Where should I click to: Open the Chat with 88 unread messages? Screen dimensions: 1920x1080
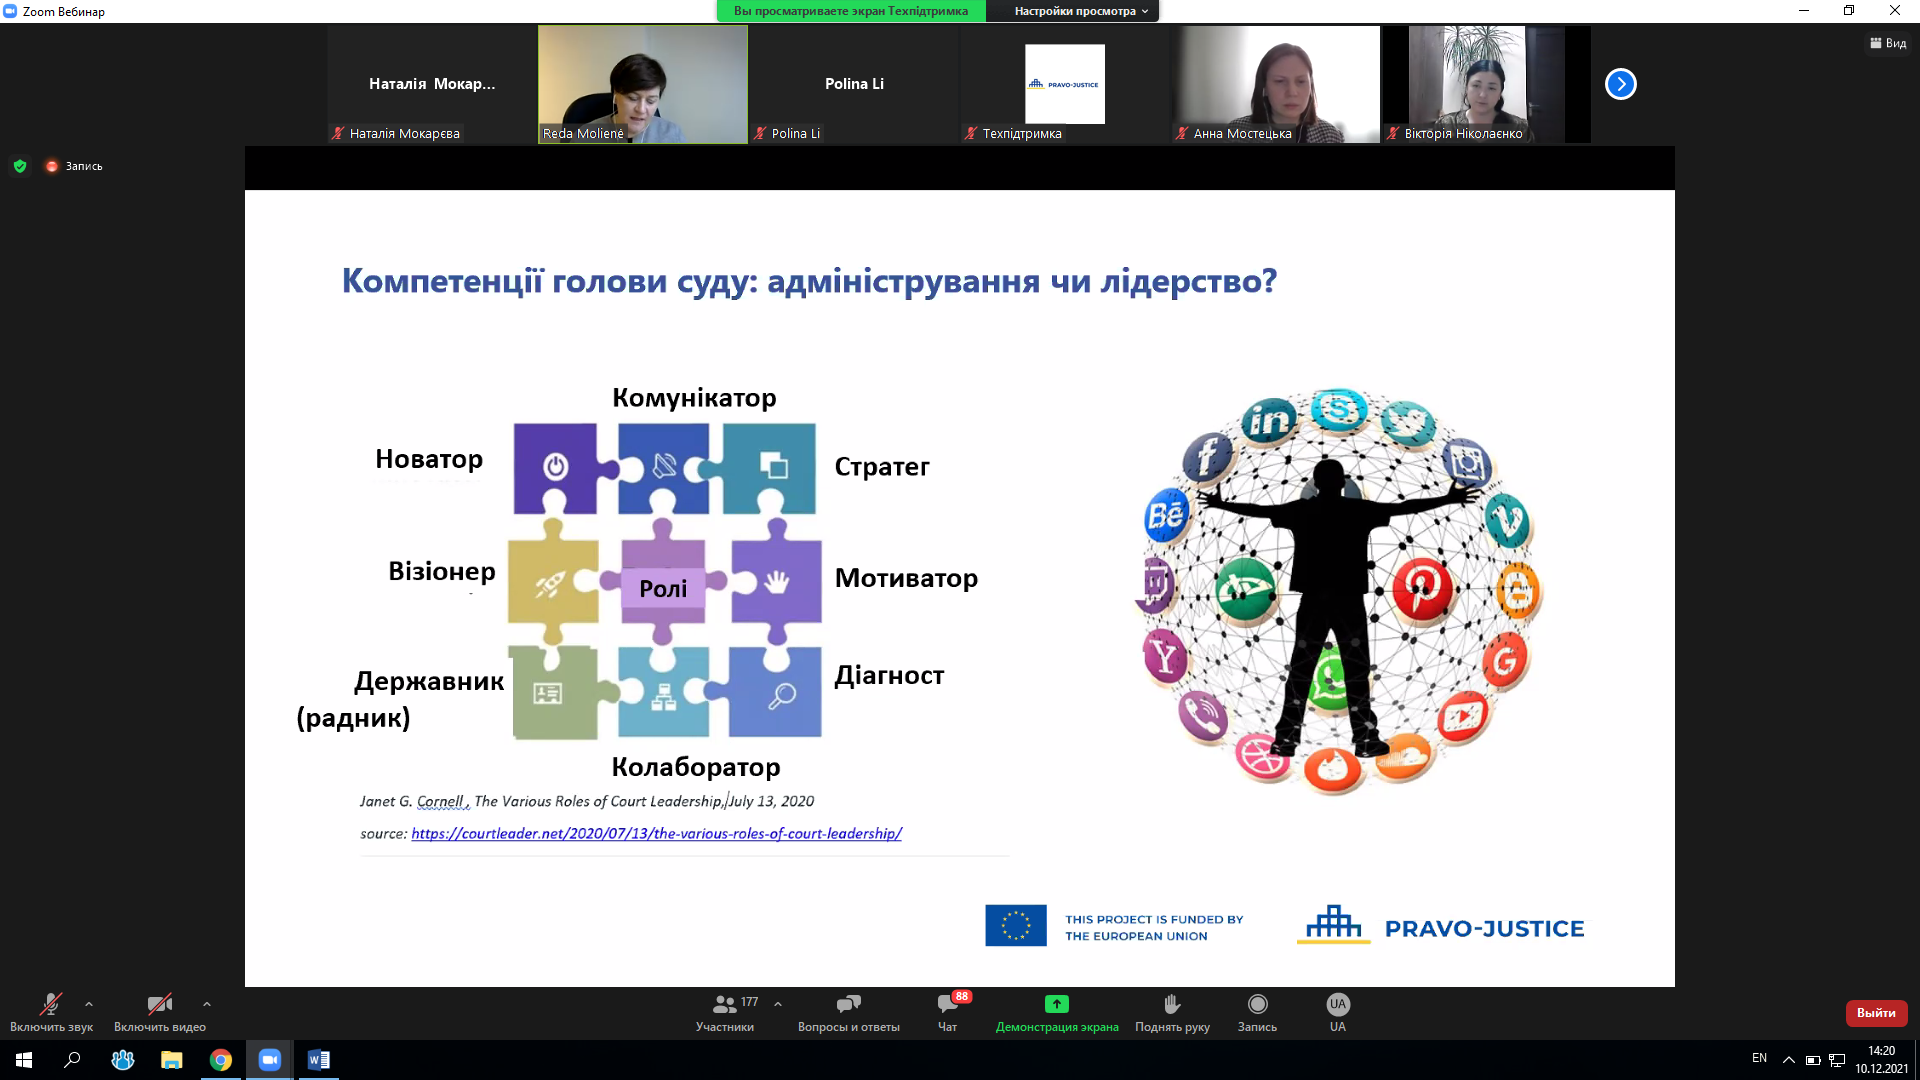tap(947, 1004)
